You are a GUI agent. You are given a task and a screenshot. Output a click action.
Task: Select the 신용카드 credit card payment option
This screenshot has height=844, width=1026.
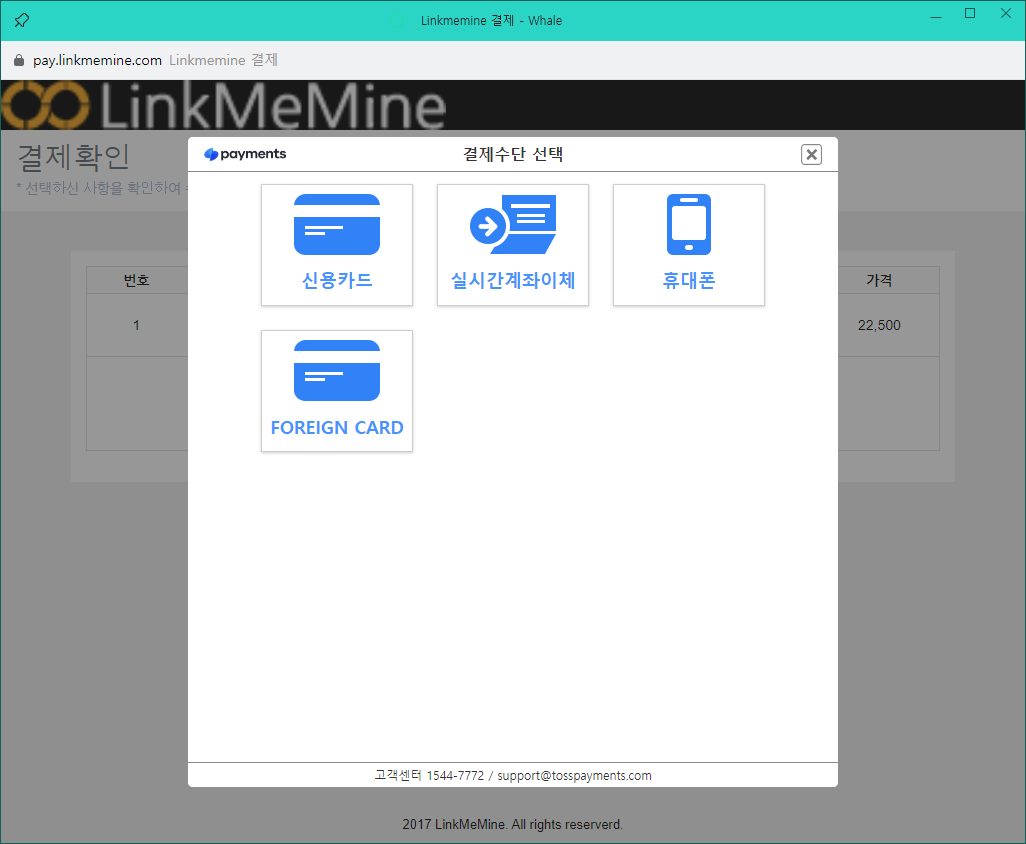point(337,245)
